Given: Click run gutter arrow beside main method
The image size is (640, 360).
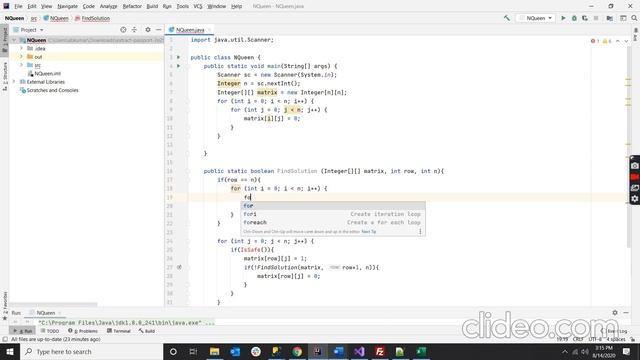Looking at the screenshot, I should point(178,66).
